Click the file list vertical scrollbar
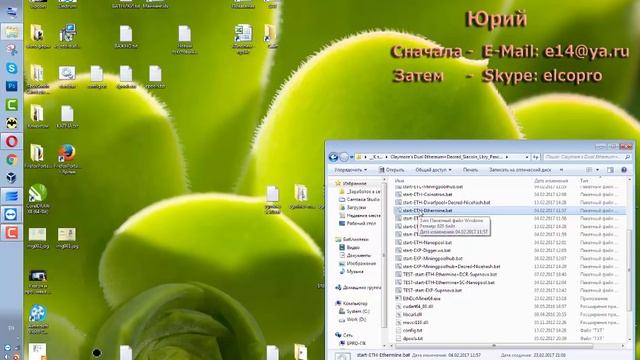Image resolution: width=640 pixels, height=360 pixels. click(x=629, y=269)
